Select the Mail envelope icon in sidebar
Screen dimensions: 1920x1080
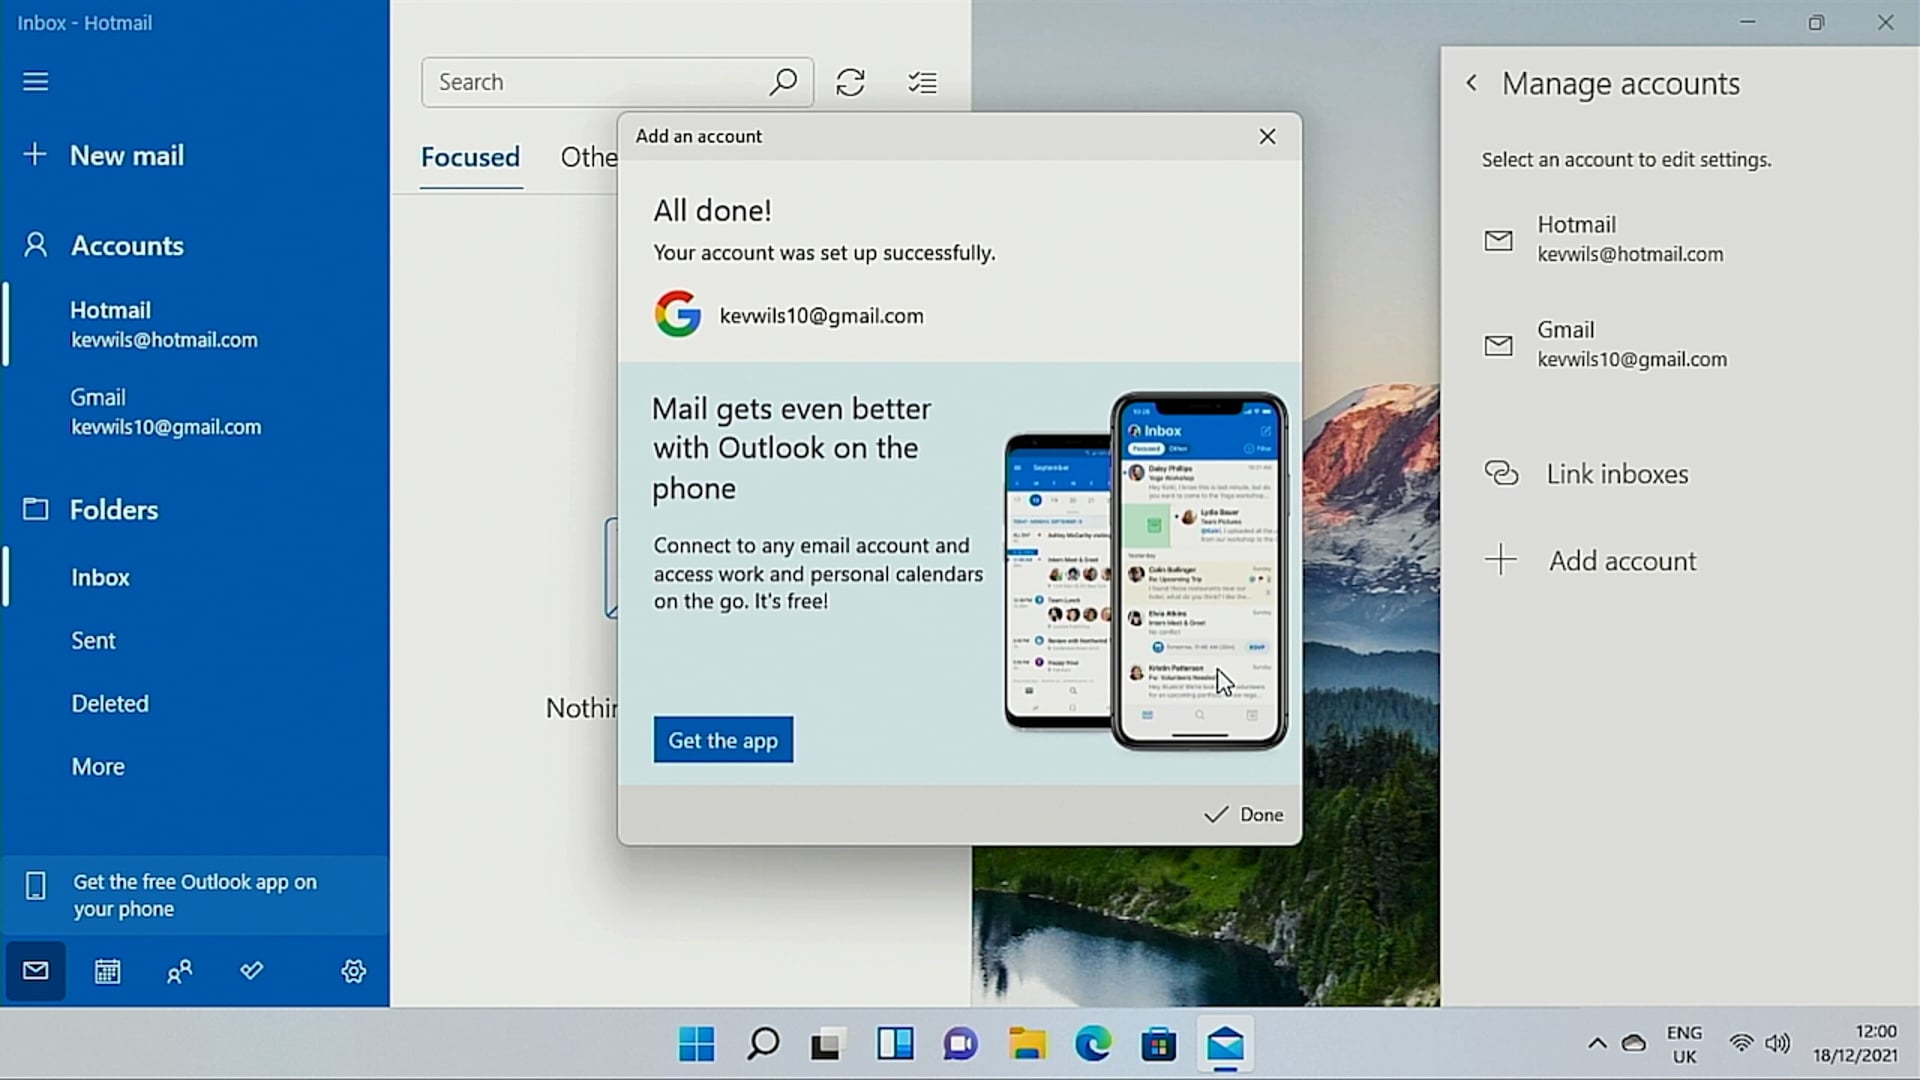(35, 970)
